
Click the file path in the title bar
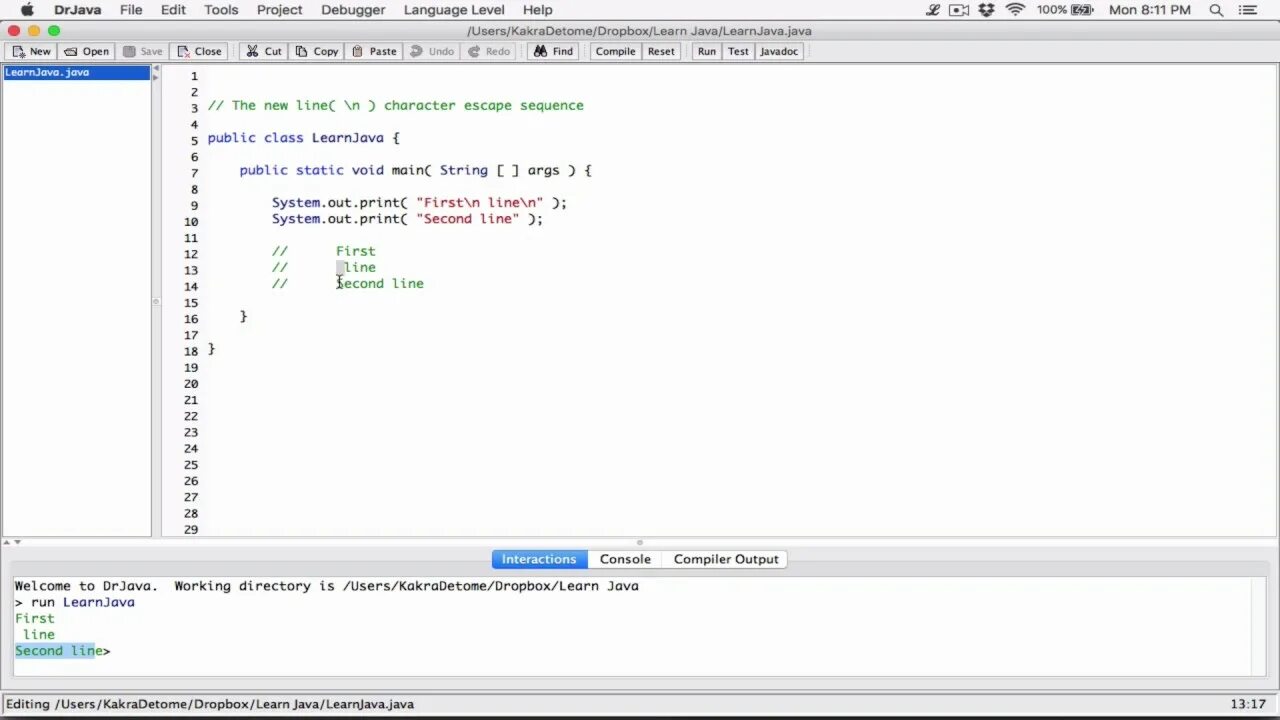pyautogui.click(x=639, y=30)
